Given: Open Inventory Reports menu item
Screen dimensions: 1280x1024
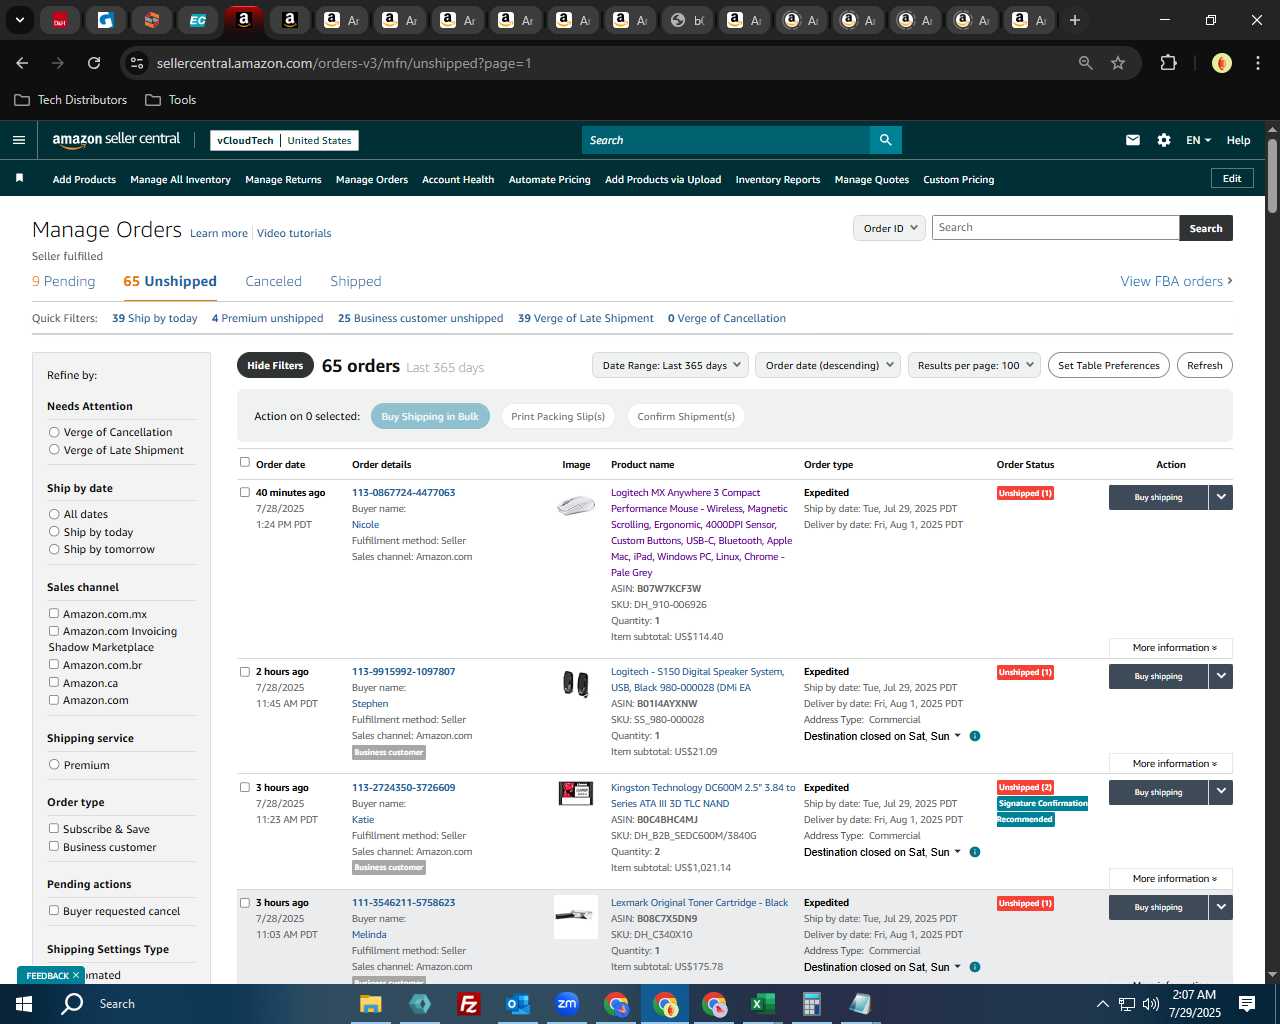Looking at the screenshot, I should click(x=777, y=180).
